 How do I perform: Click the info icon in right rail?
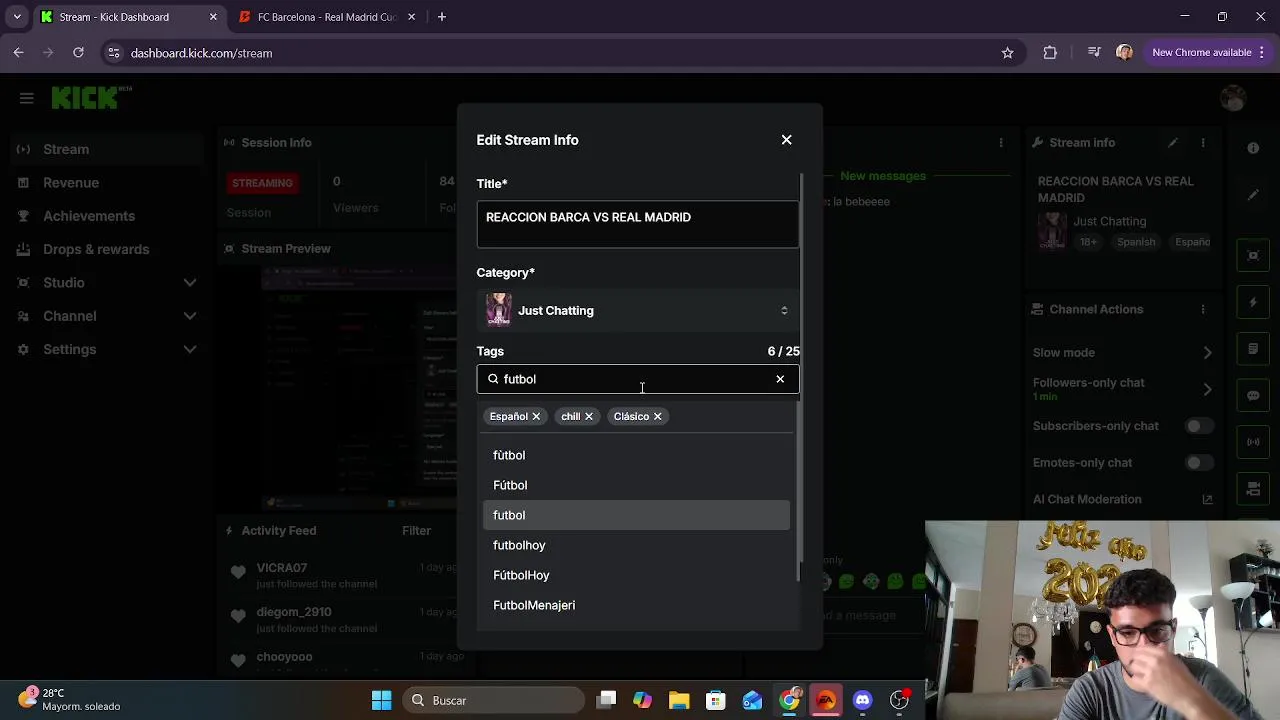tap(1253, 148)
